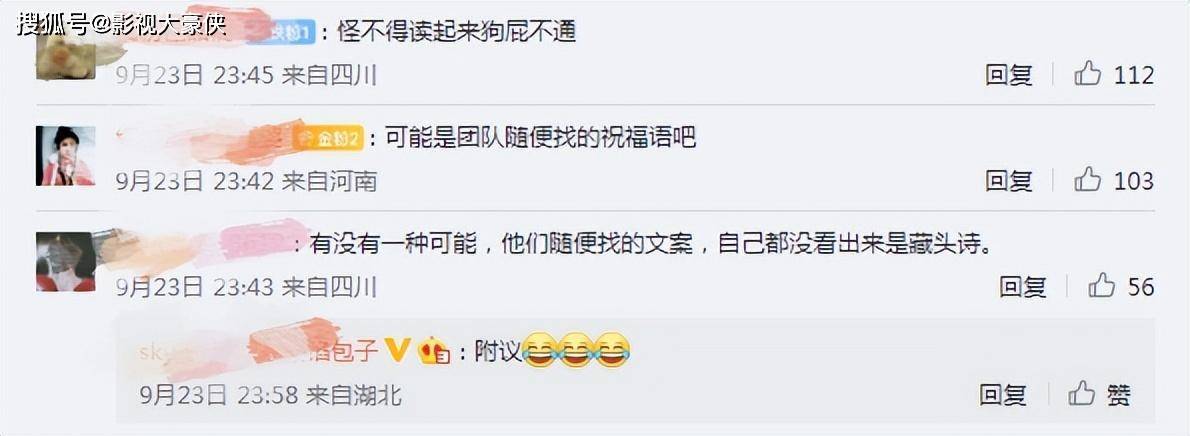
Task: Open avatar of the 河南 commenter
Action: [x=65, y=156]
